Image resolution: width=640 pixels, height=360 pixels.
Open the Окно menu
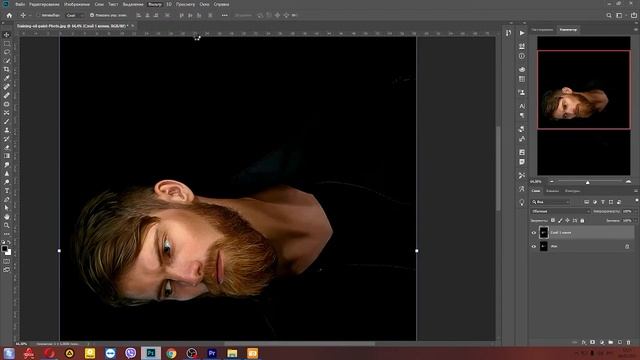[x=204, y=4]
